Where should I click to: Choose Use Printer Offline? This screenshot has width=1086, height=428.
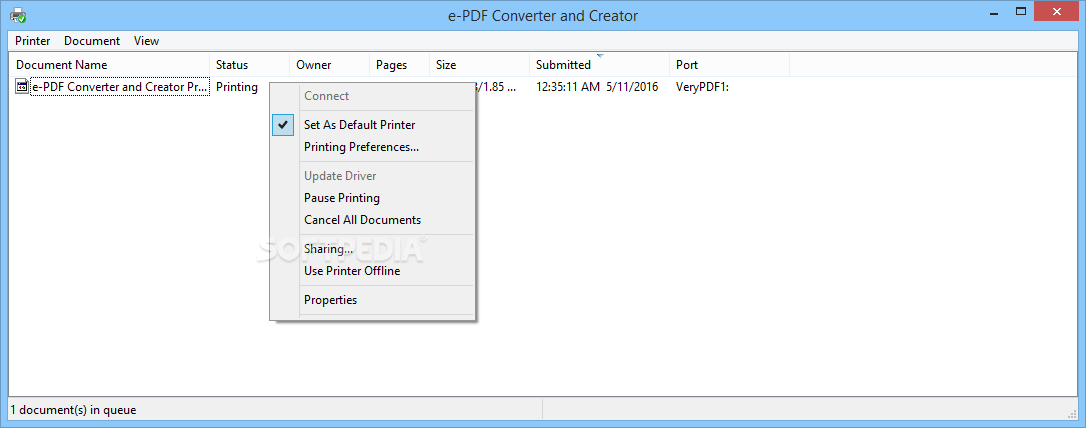352,271
